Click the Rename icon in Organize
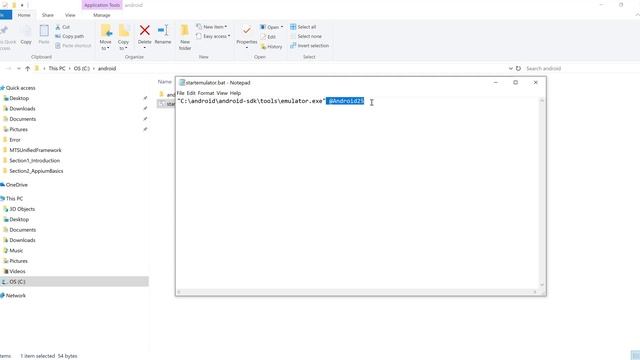Viewport: 640px width, 360px height. (163, 30)
